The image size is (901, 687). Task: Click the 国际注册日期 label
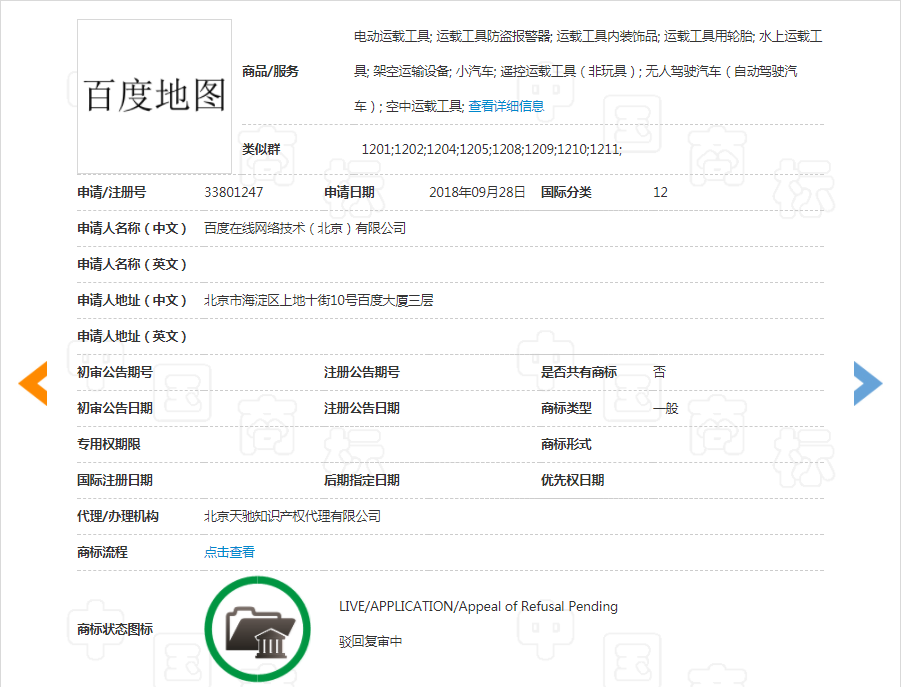115,480
